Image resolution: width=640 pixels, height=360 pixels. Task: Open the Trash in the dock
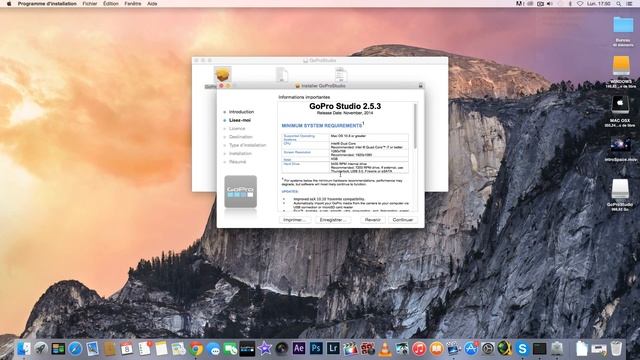pos(616,348)
